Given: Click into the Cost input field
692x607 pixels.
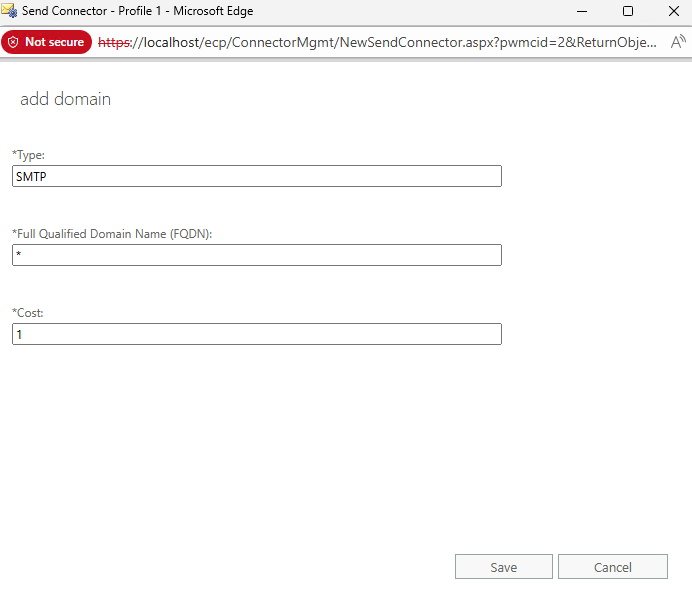Looking at the screenshot, I should [256, 334].
